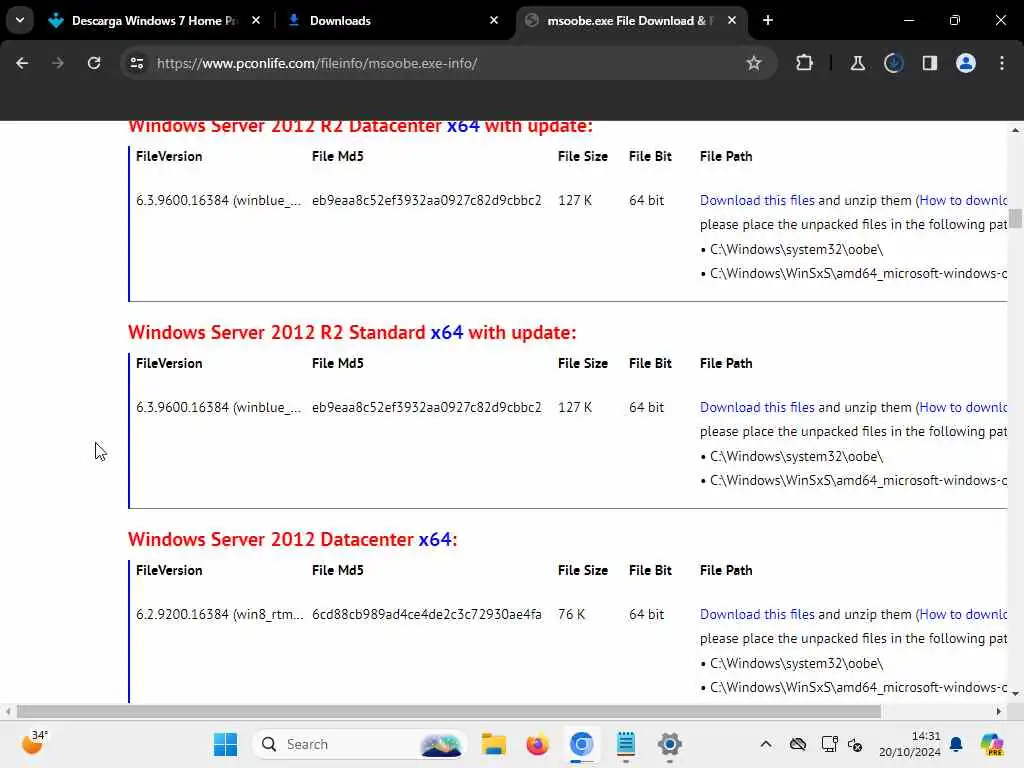
Task: Expand the tab search dropdown
Action: [20, 20]
